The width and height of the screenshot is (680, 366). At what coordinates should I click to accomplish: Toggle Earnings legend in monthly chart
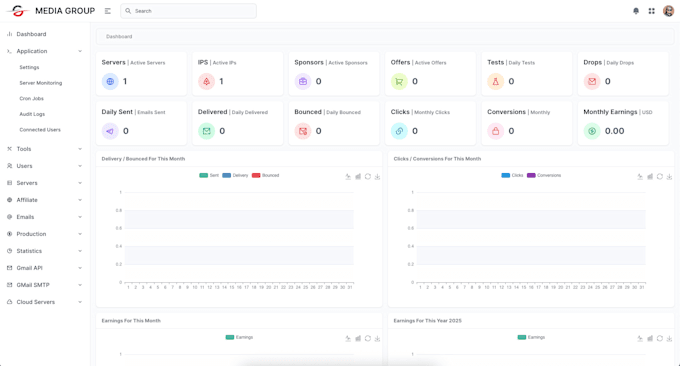point(239,337)
